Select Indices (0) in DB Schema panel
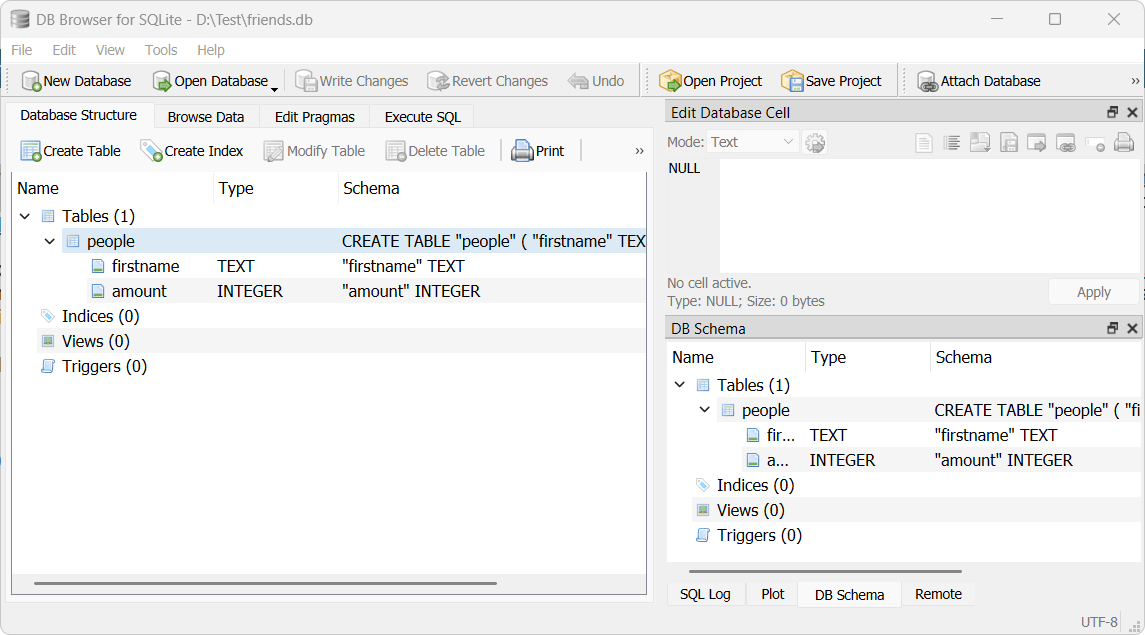The width and height of the screenshot is (1145, 635). click(755, 485)
